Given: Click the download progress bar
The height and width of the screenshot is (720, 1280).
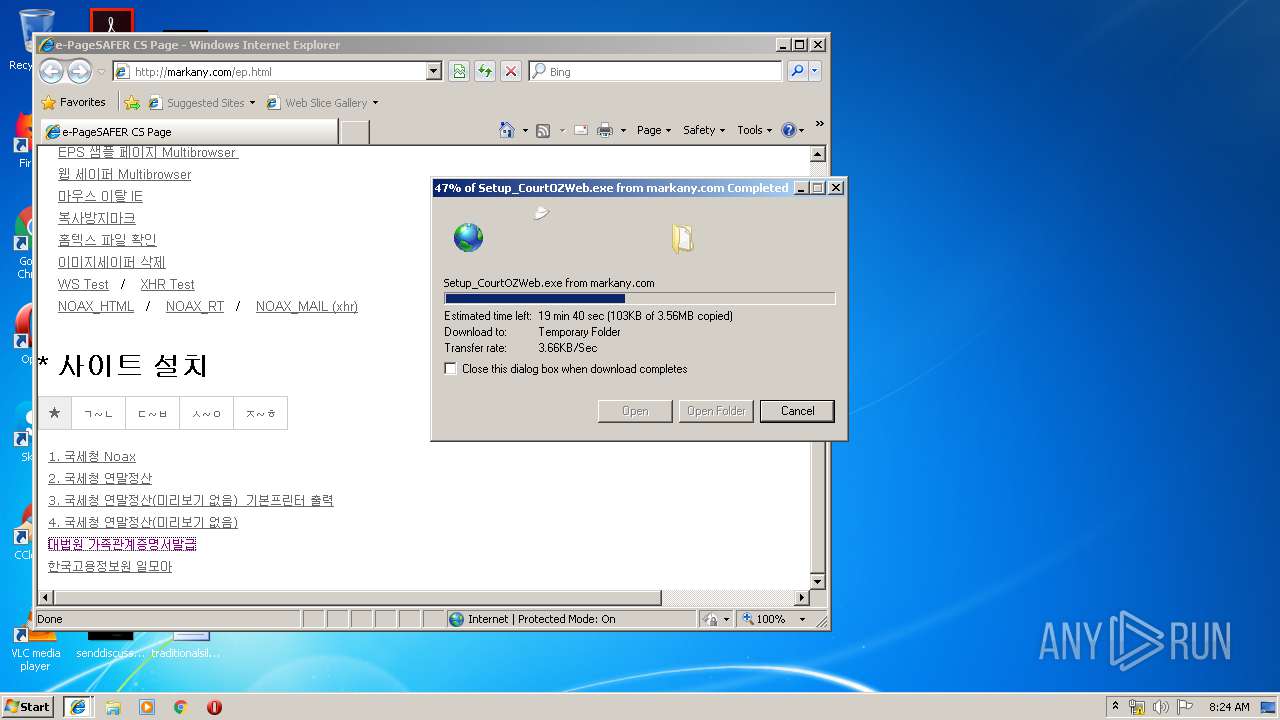Looking at the screenshot, I should [639, 298].
